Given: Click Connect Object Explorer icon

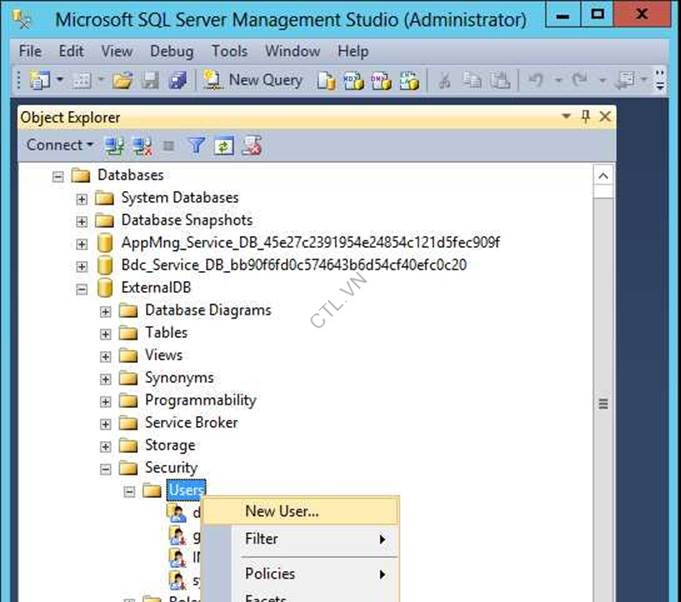Looking at the screenshot, I should coord(114,146).
